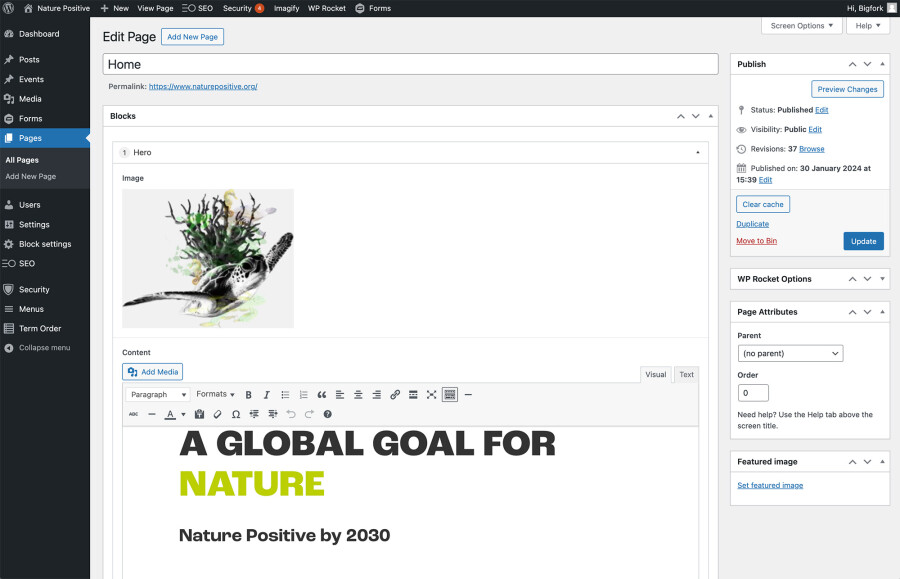
Task: Open the Add Media dialog
Action: tap(152, 371)
